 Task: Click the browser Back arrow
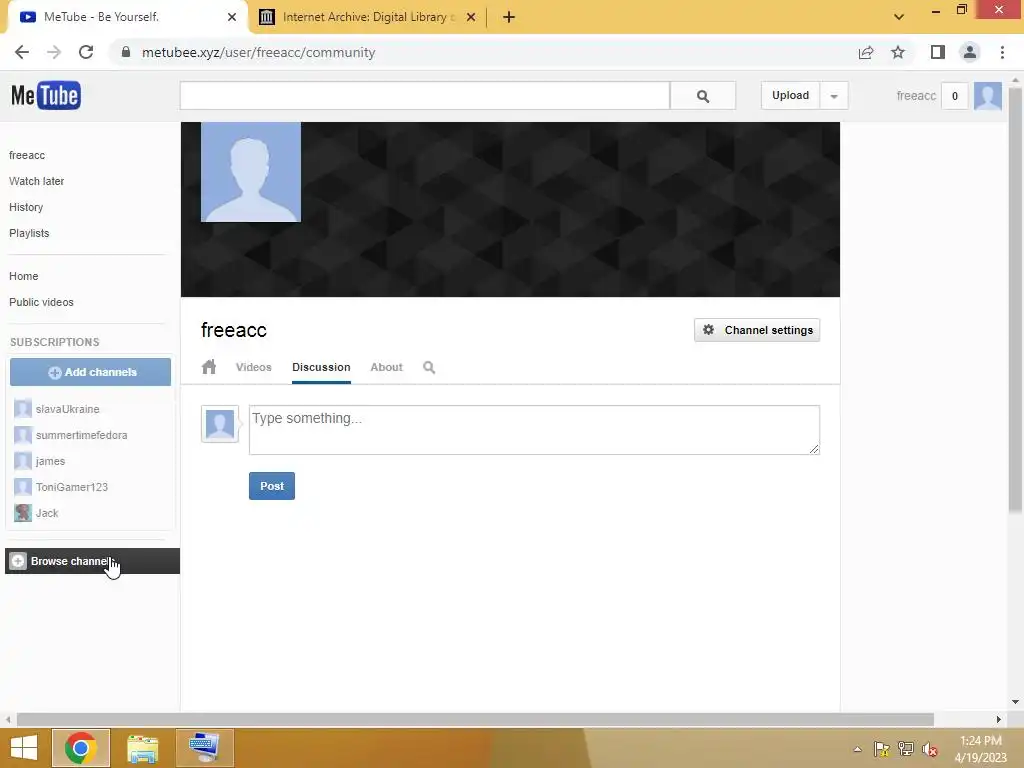coord(22,52)
